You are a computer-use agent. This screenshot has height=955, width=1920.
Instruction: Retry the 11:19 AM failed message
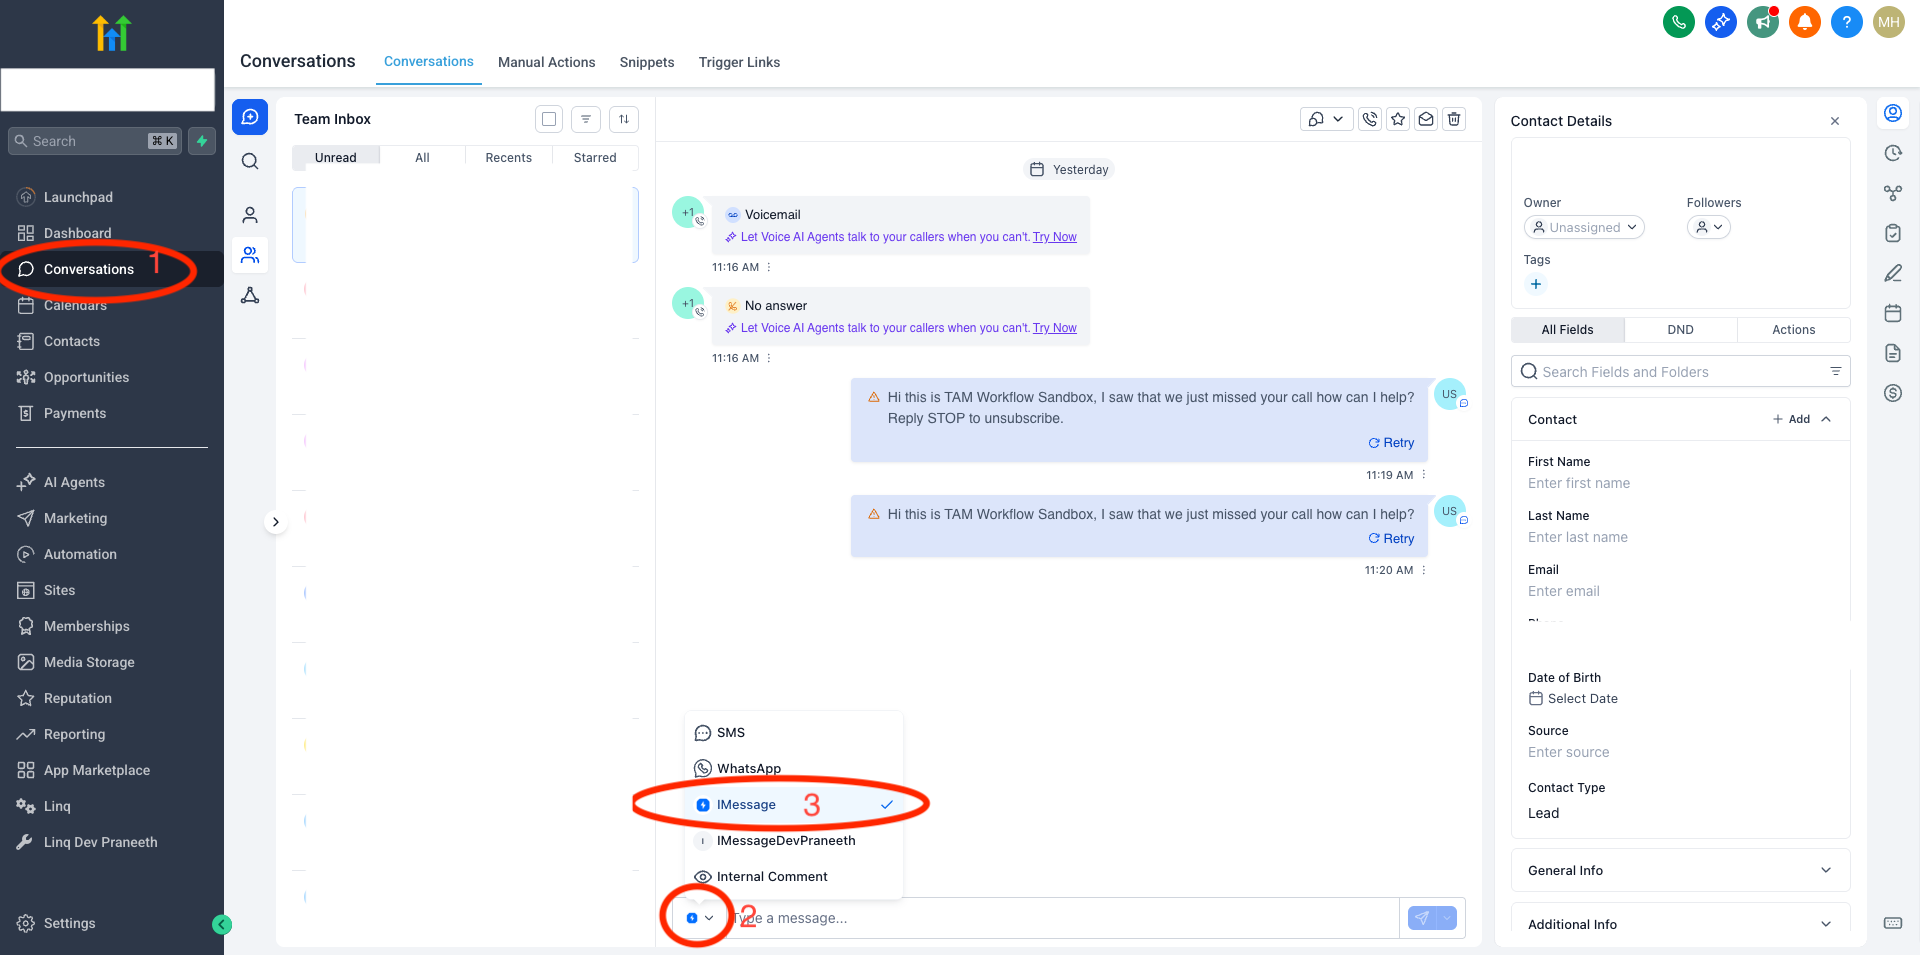[1391, 443]
